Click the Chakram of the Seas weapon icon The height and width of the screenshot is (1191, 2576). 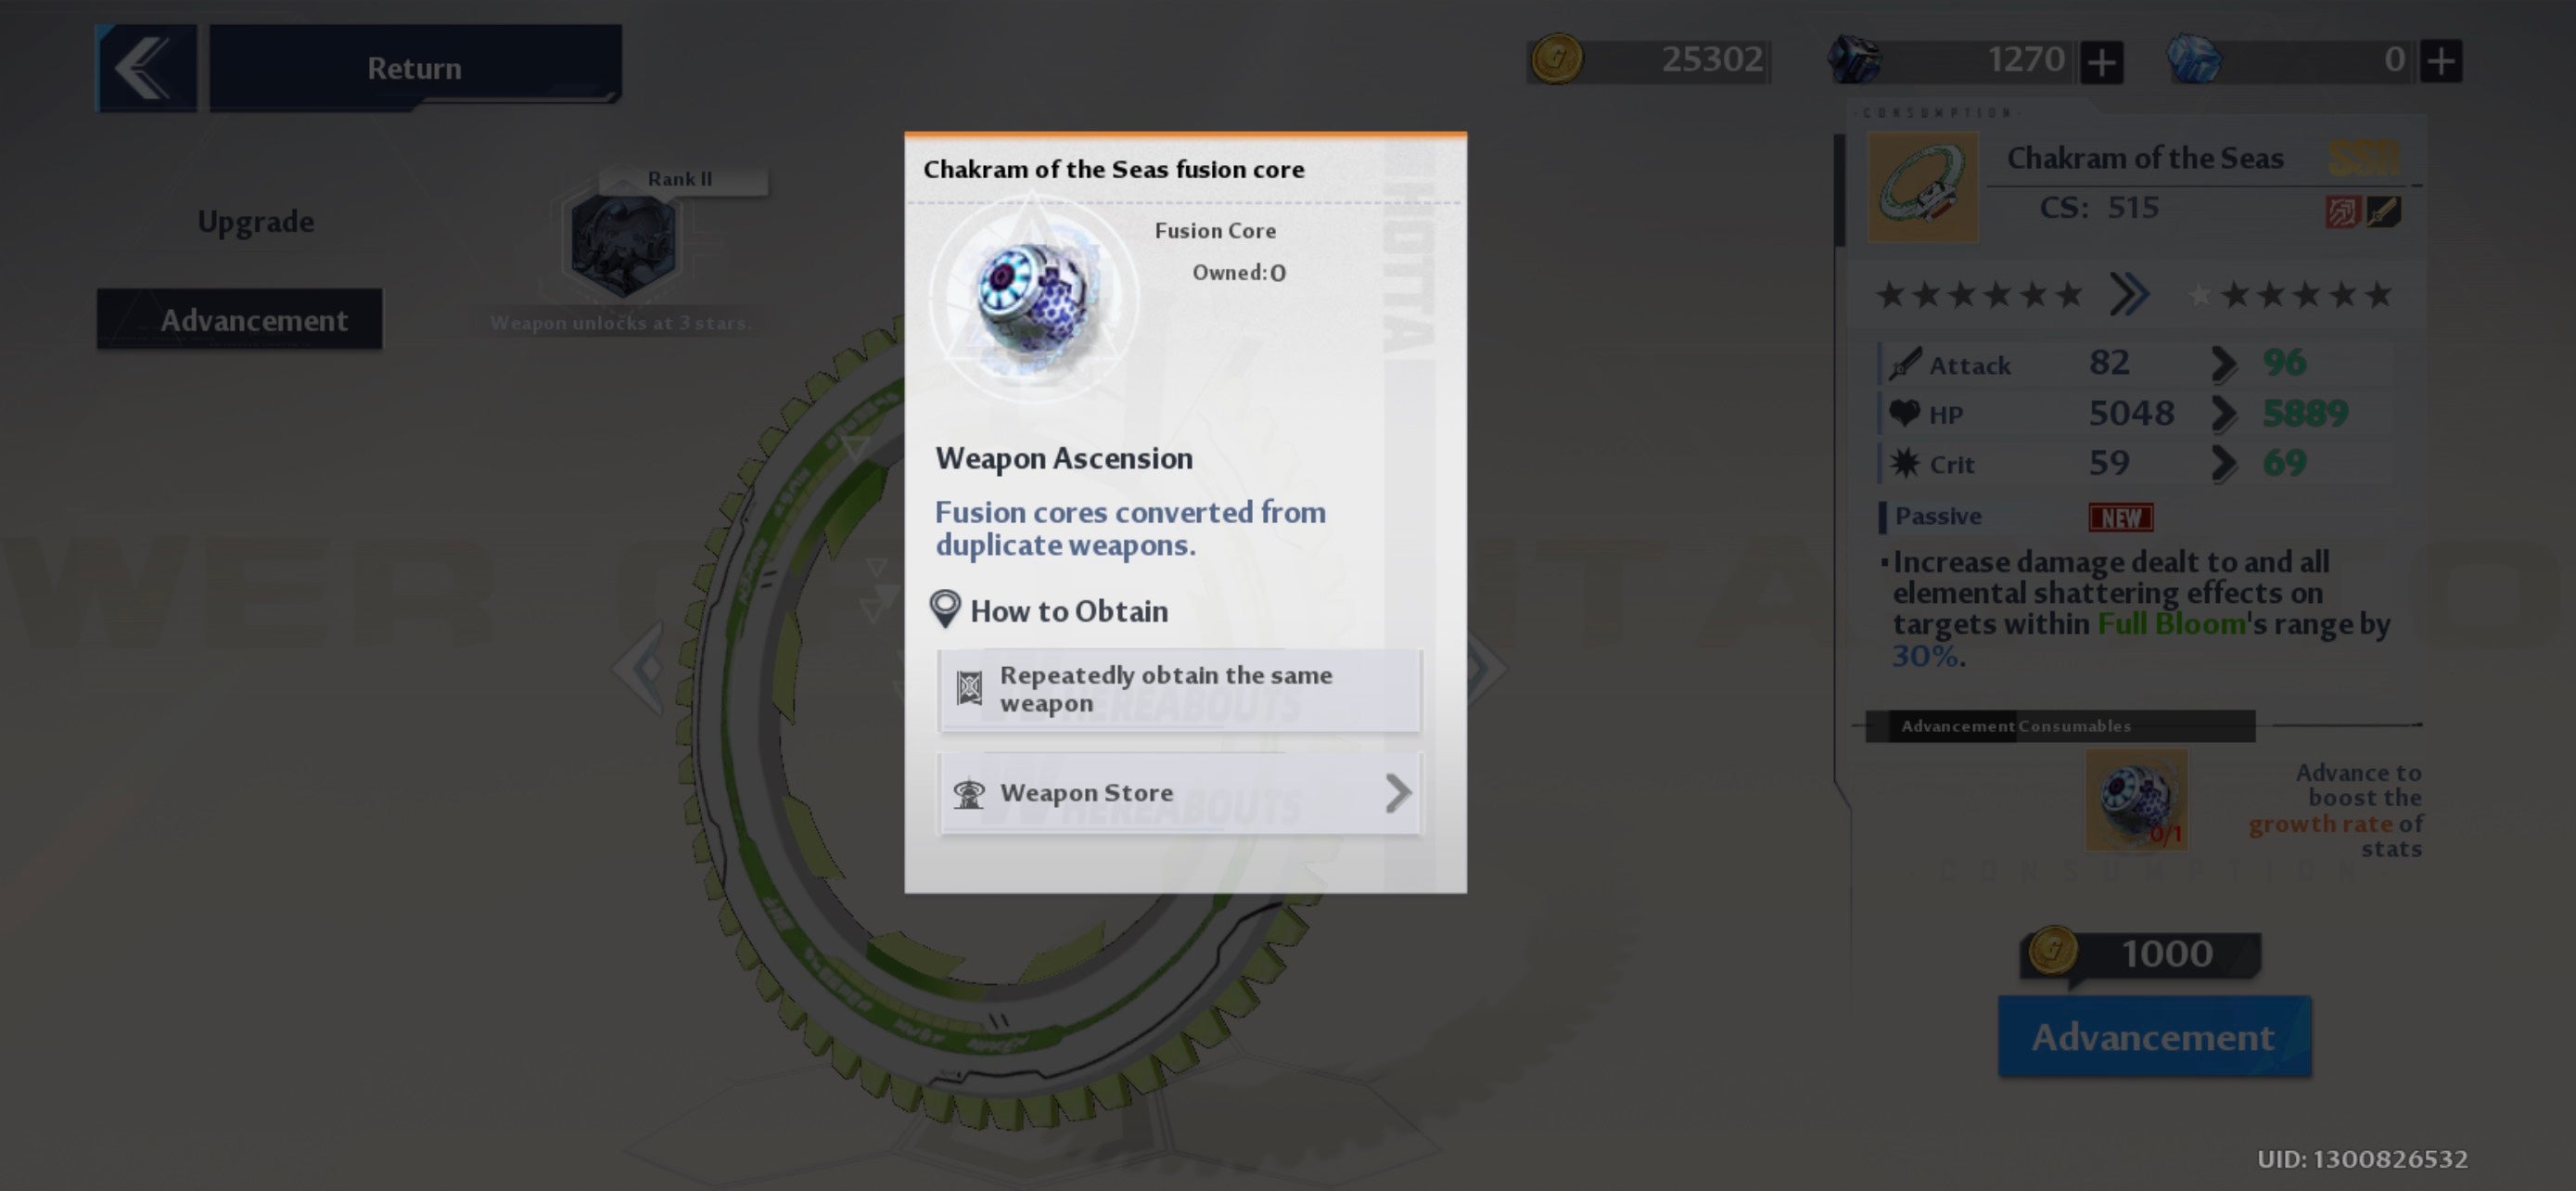1922,188
